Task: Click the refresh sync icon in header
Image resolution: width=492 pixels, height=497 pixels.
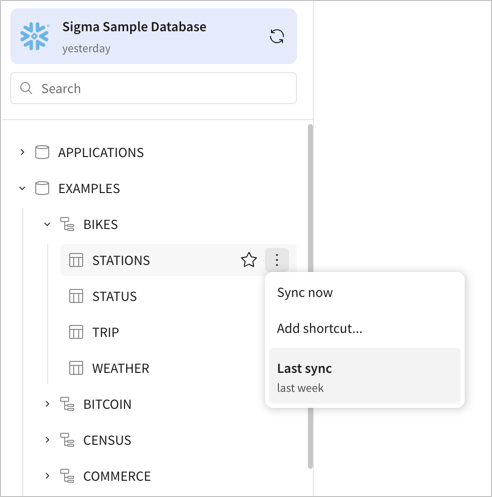Action: pyautogui.click(x=277, y=36)
